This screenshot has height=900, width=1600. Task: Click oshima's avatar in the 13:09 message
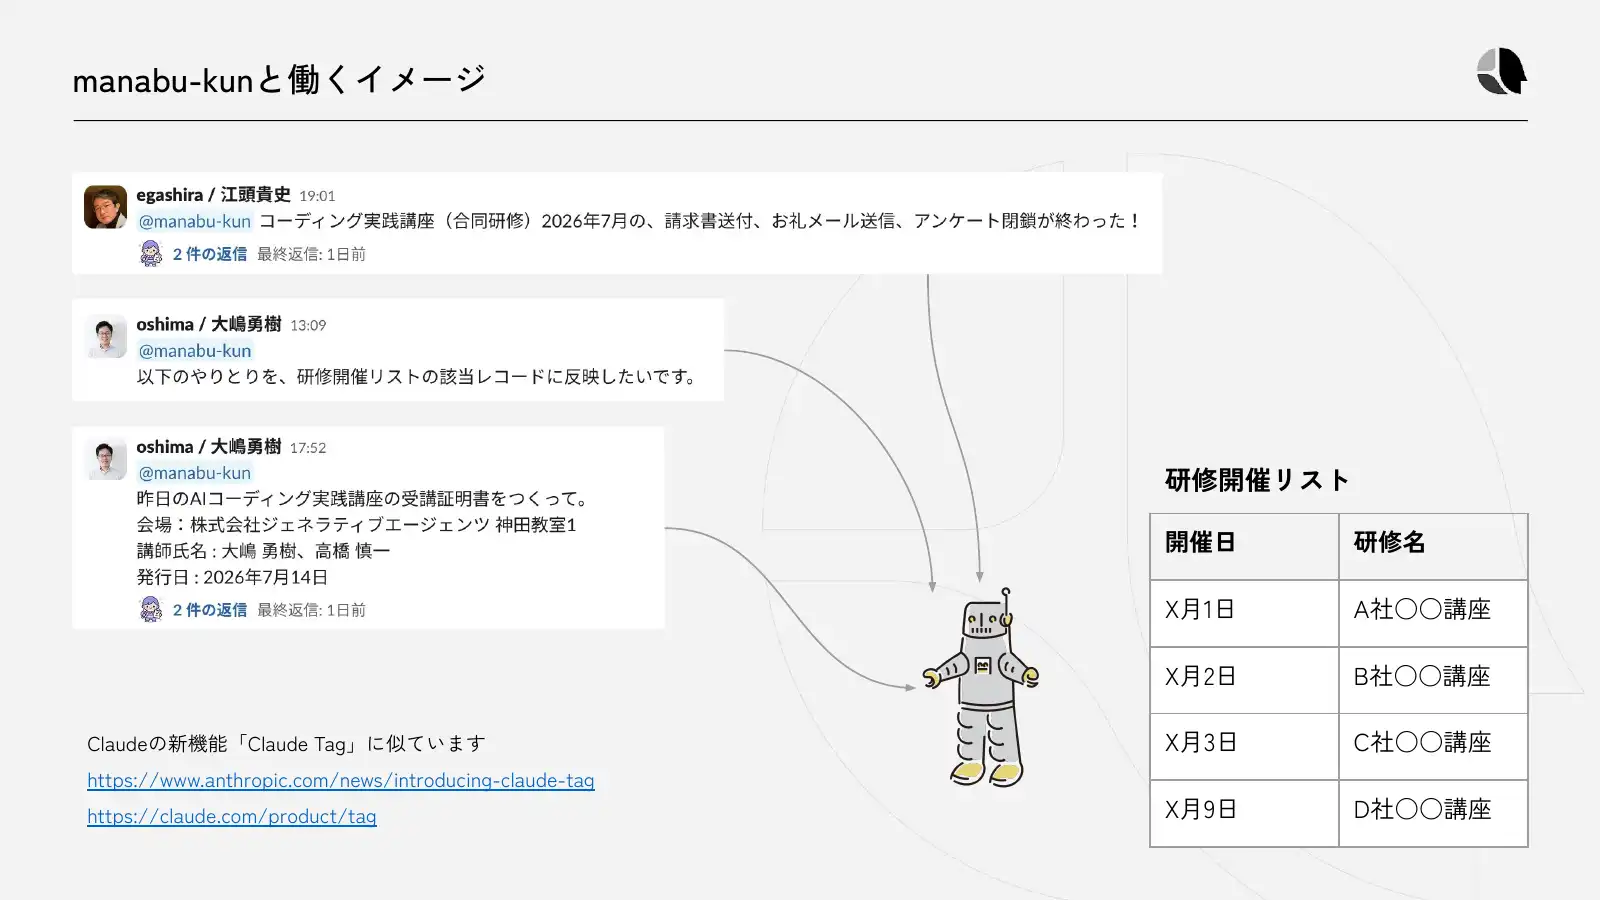[105, 336]
